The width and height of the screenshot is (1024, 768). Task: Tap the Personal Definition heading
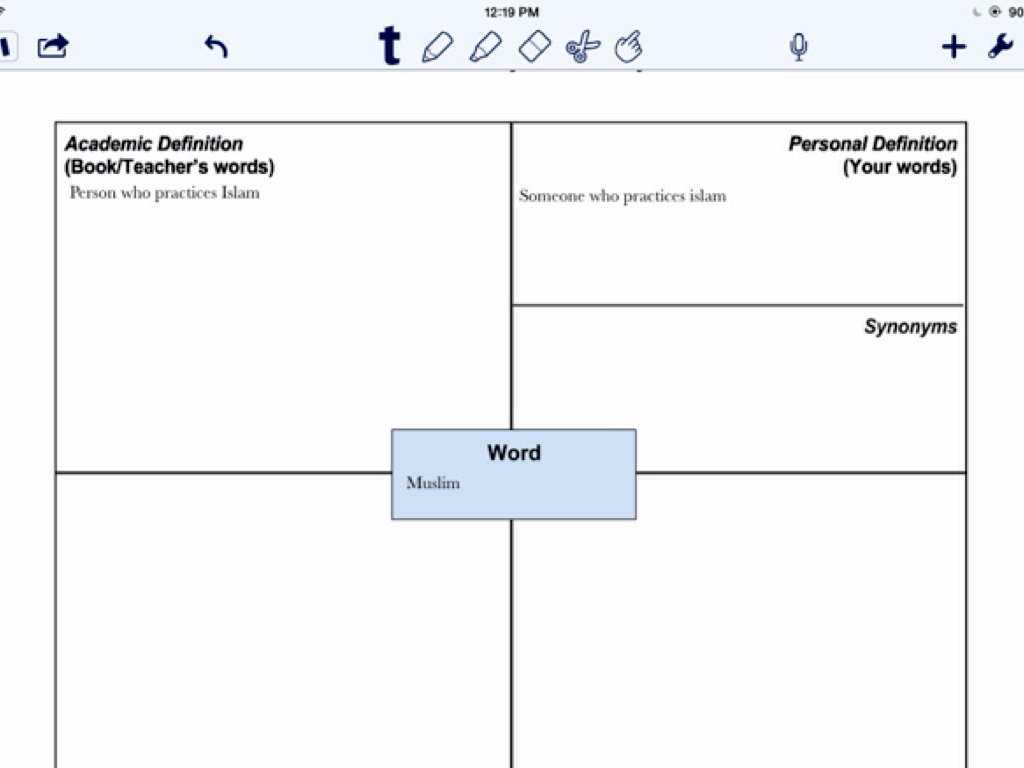pyautogui.click(x=872, y=144)
